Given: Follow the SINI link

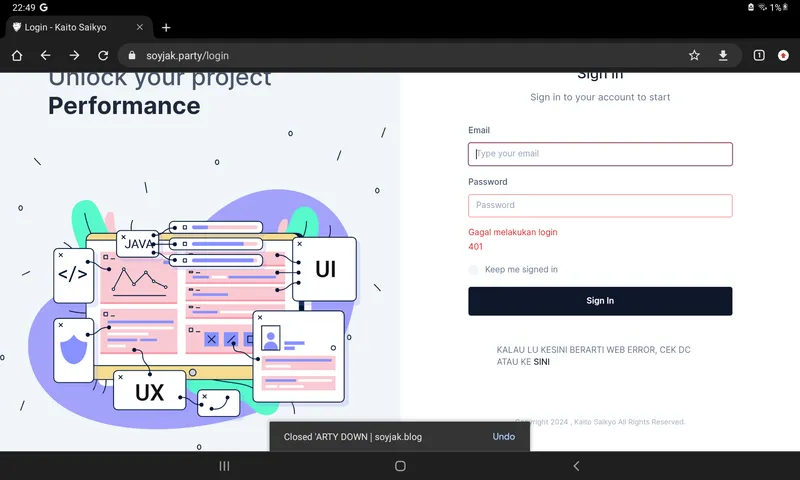Looking at the screenshot, I should click(x=542, y=362).
